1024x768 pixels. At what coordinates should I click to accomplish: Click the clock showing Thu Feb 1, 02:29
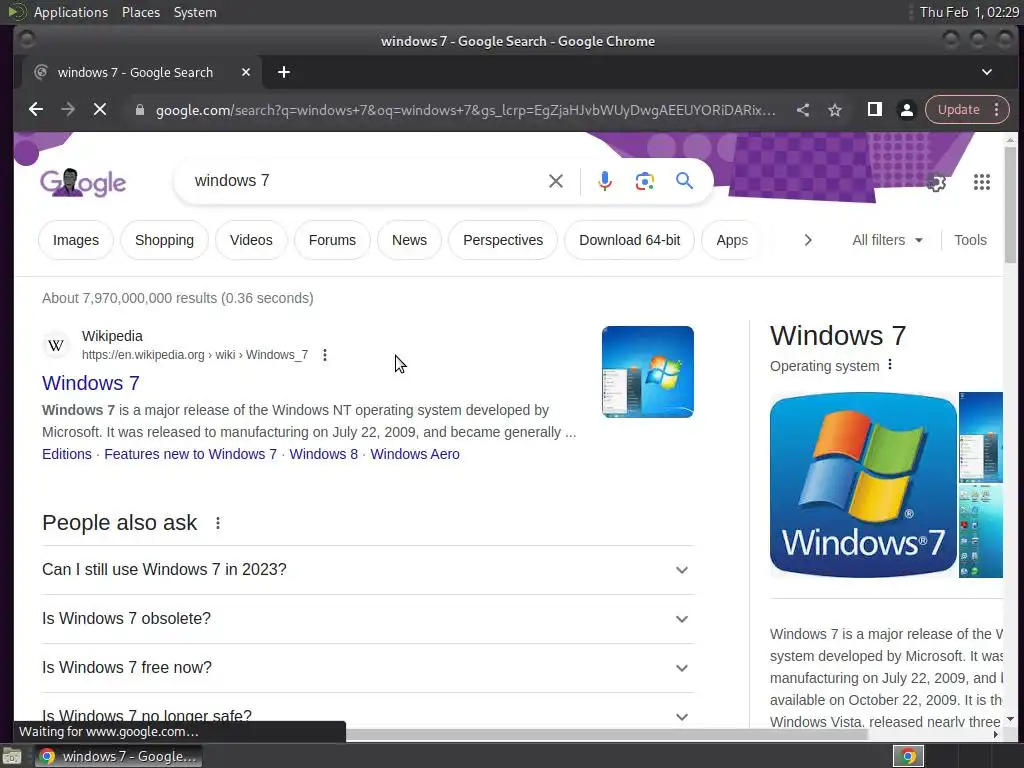[969, 12]
